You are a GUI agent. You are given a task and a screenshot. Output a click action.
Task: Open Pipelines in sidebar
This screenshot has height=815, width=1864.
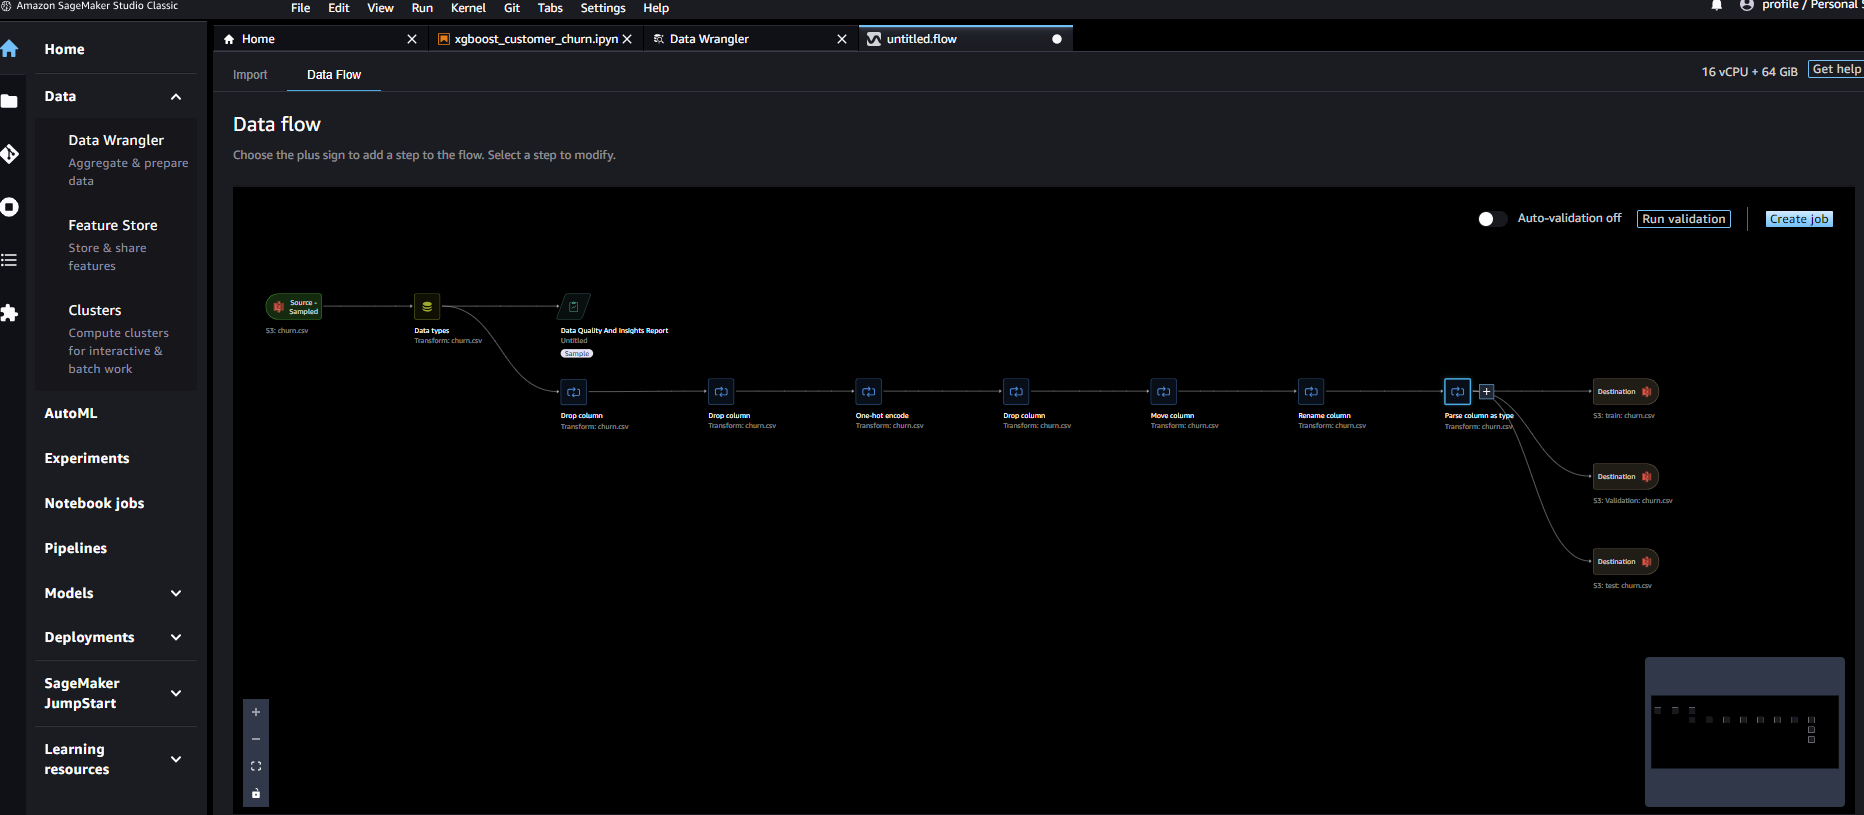(76, 548)
